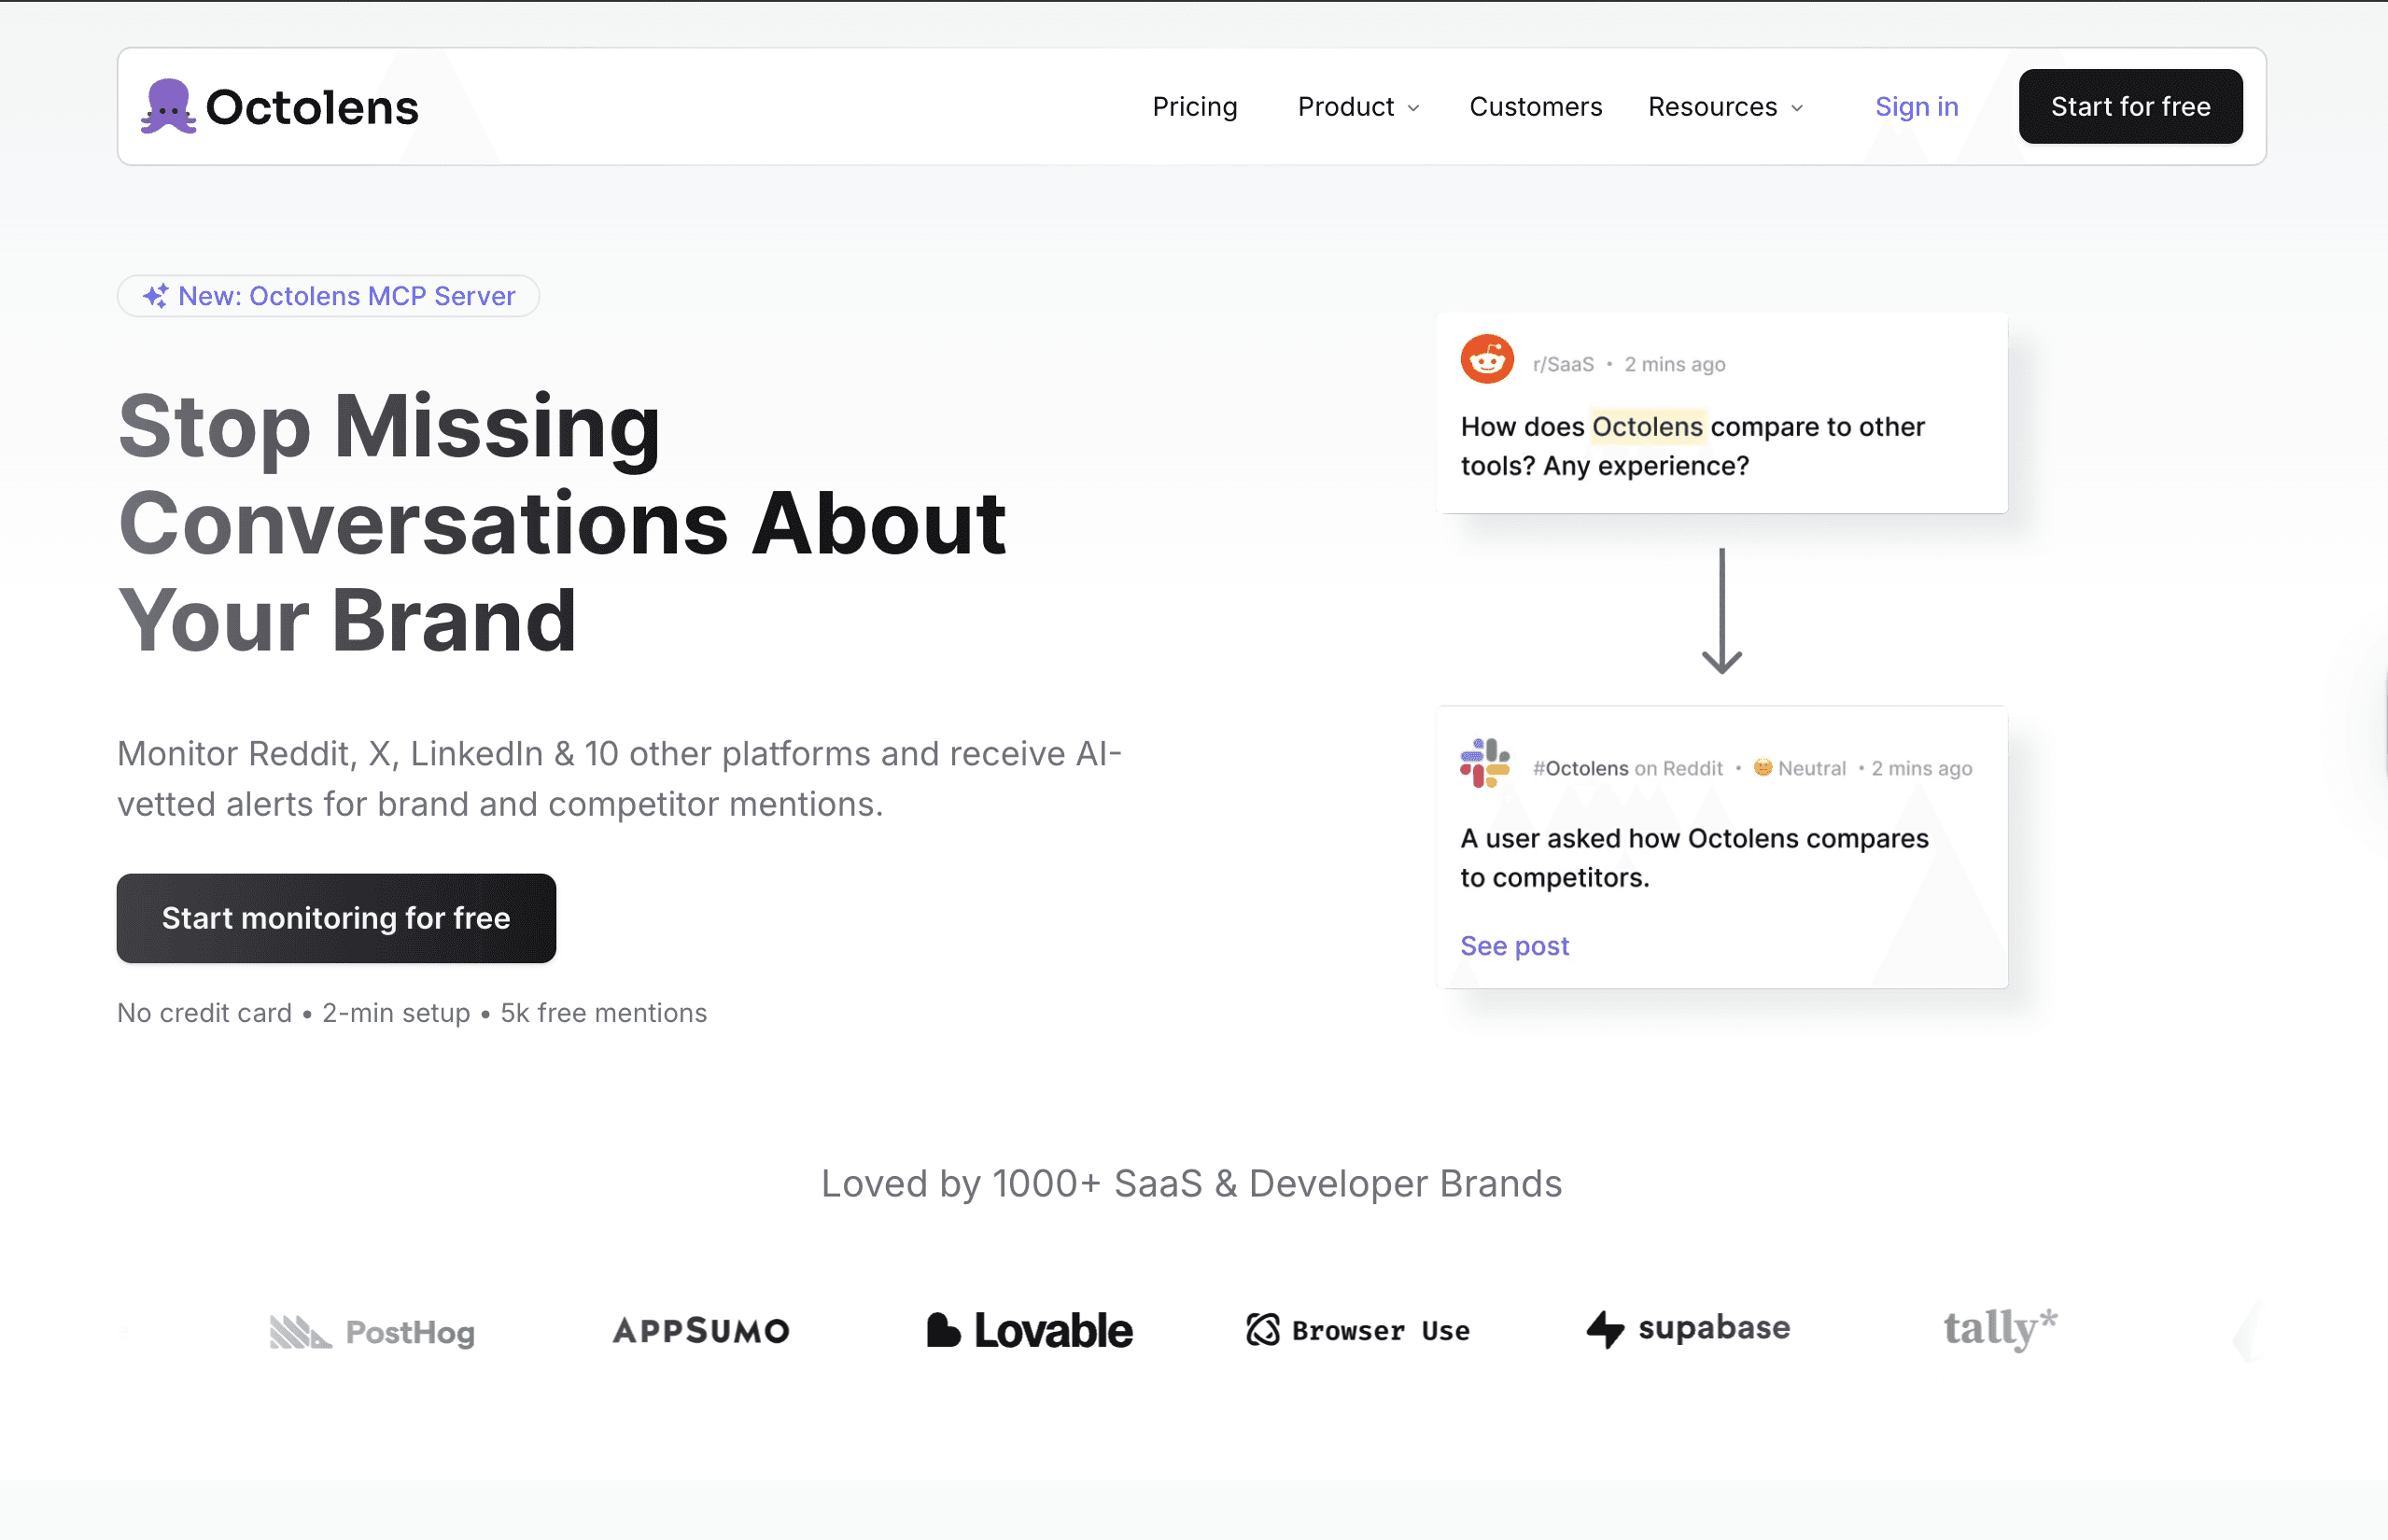The image size is (2388, 1540).
Task: Open the Pricing page
Action: 1194,107
